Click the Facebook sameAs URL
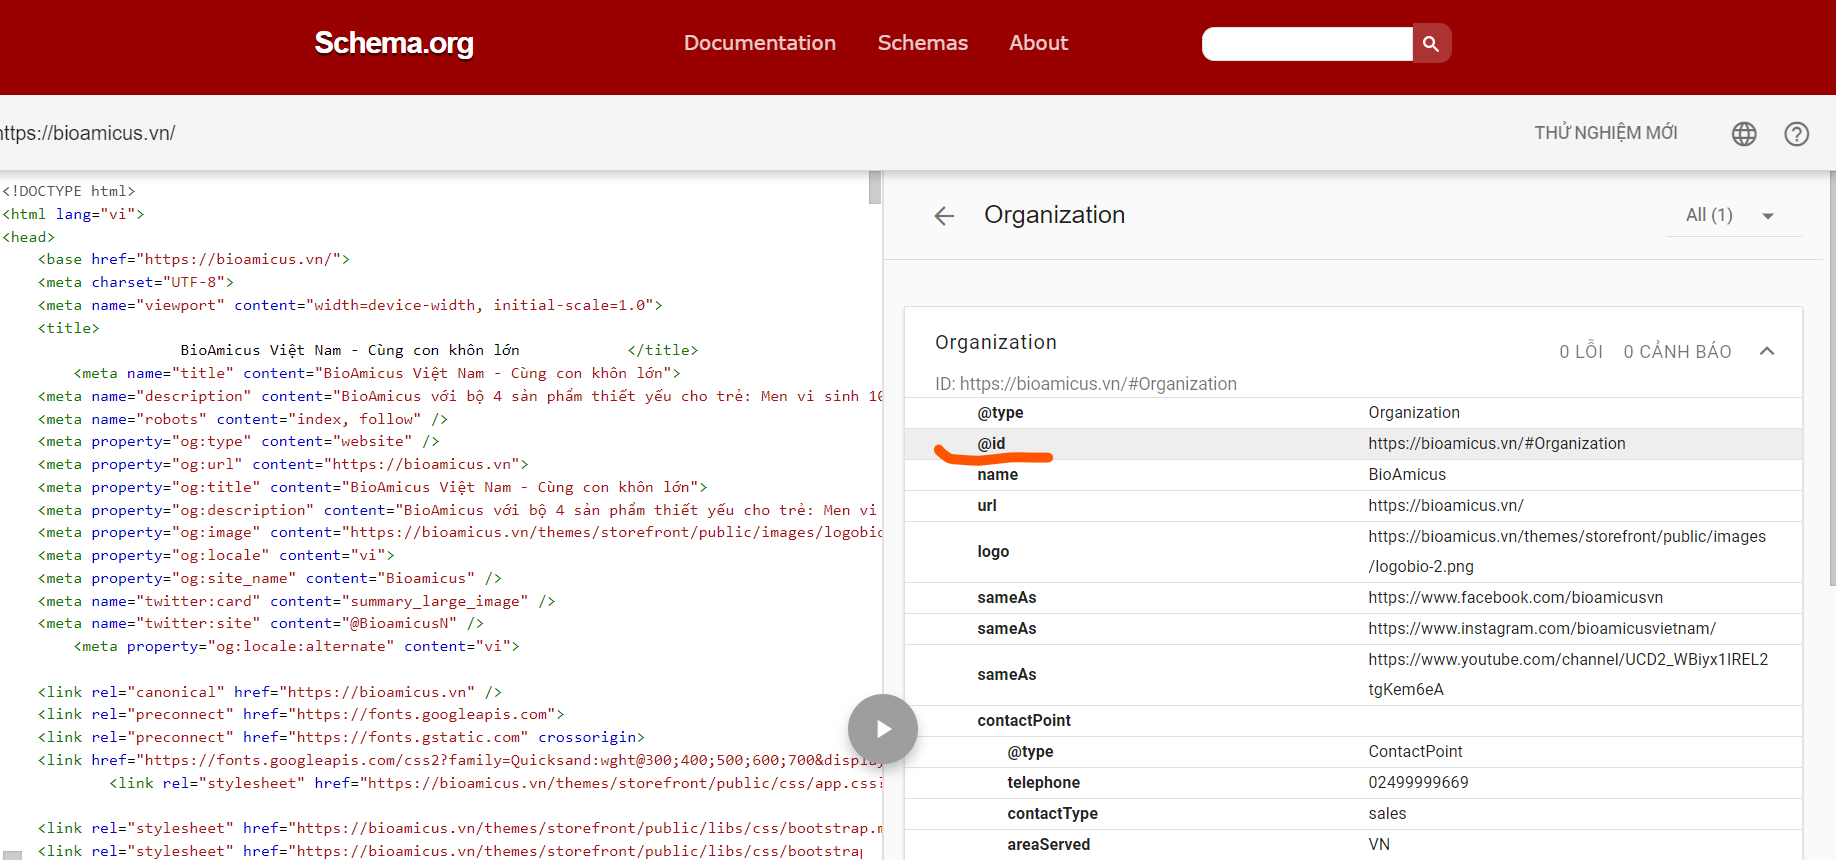Screen dimensions: 1836x860 [1516, 598]
